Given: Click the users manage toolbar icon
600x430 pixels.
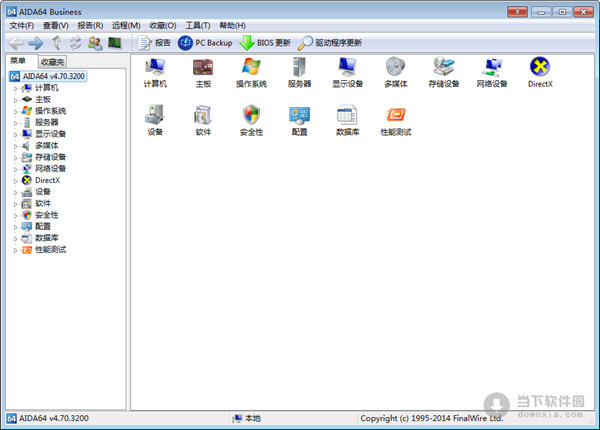Looking at the screenshot, I should click(x=95, y=43).
